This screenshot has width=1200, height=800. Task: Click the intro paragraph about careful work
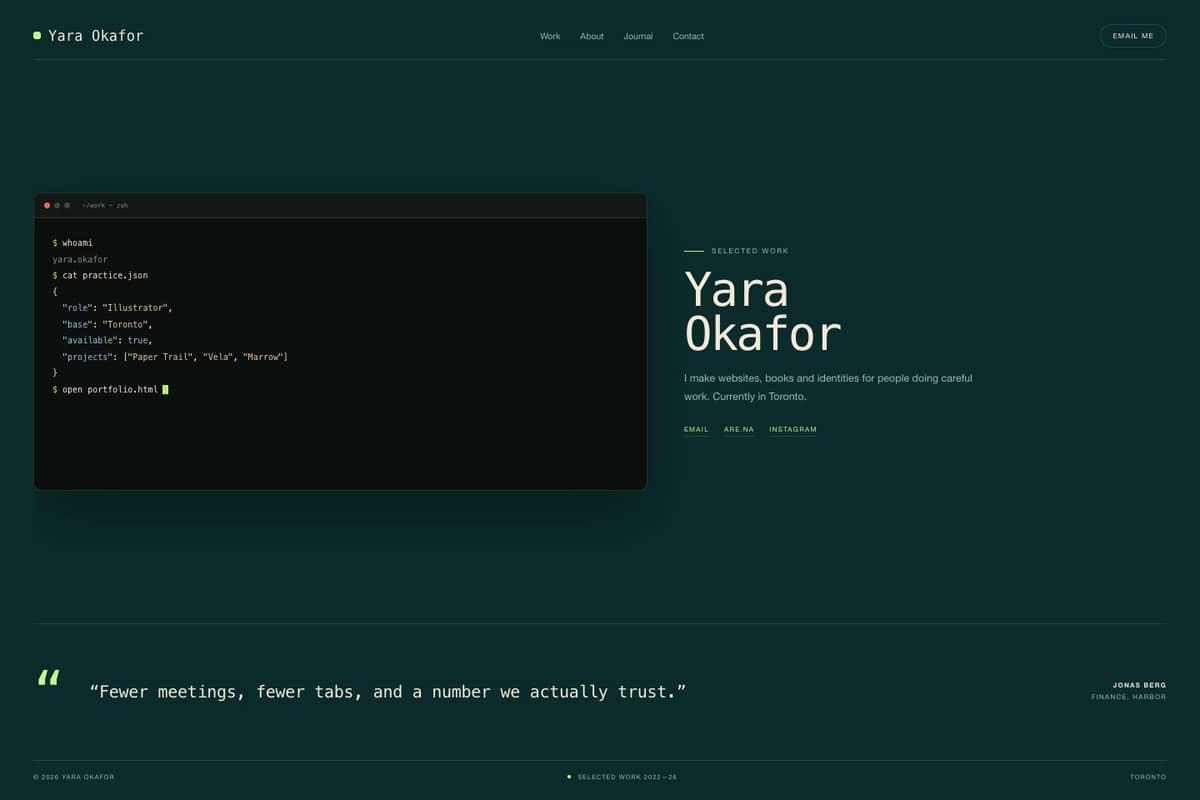pyautogui.click(x=828, y=387)
